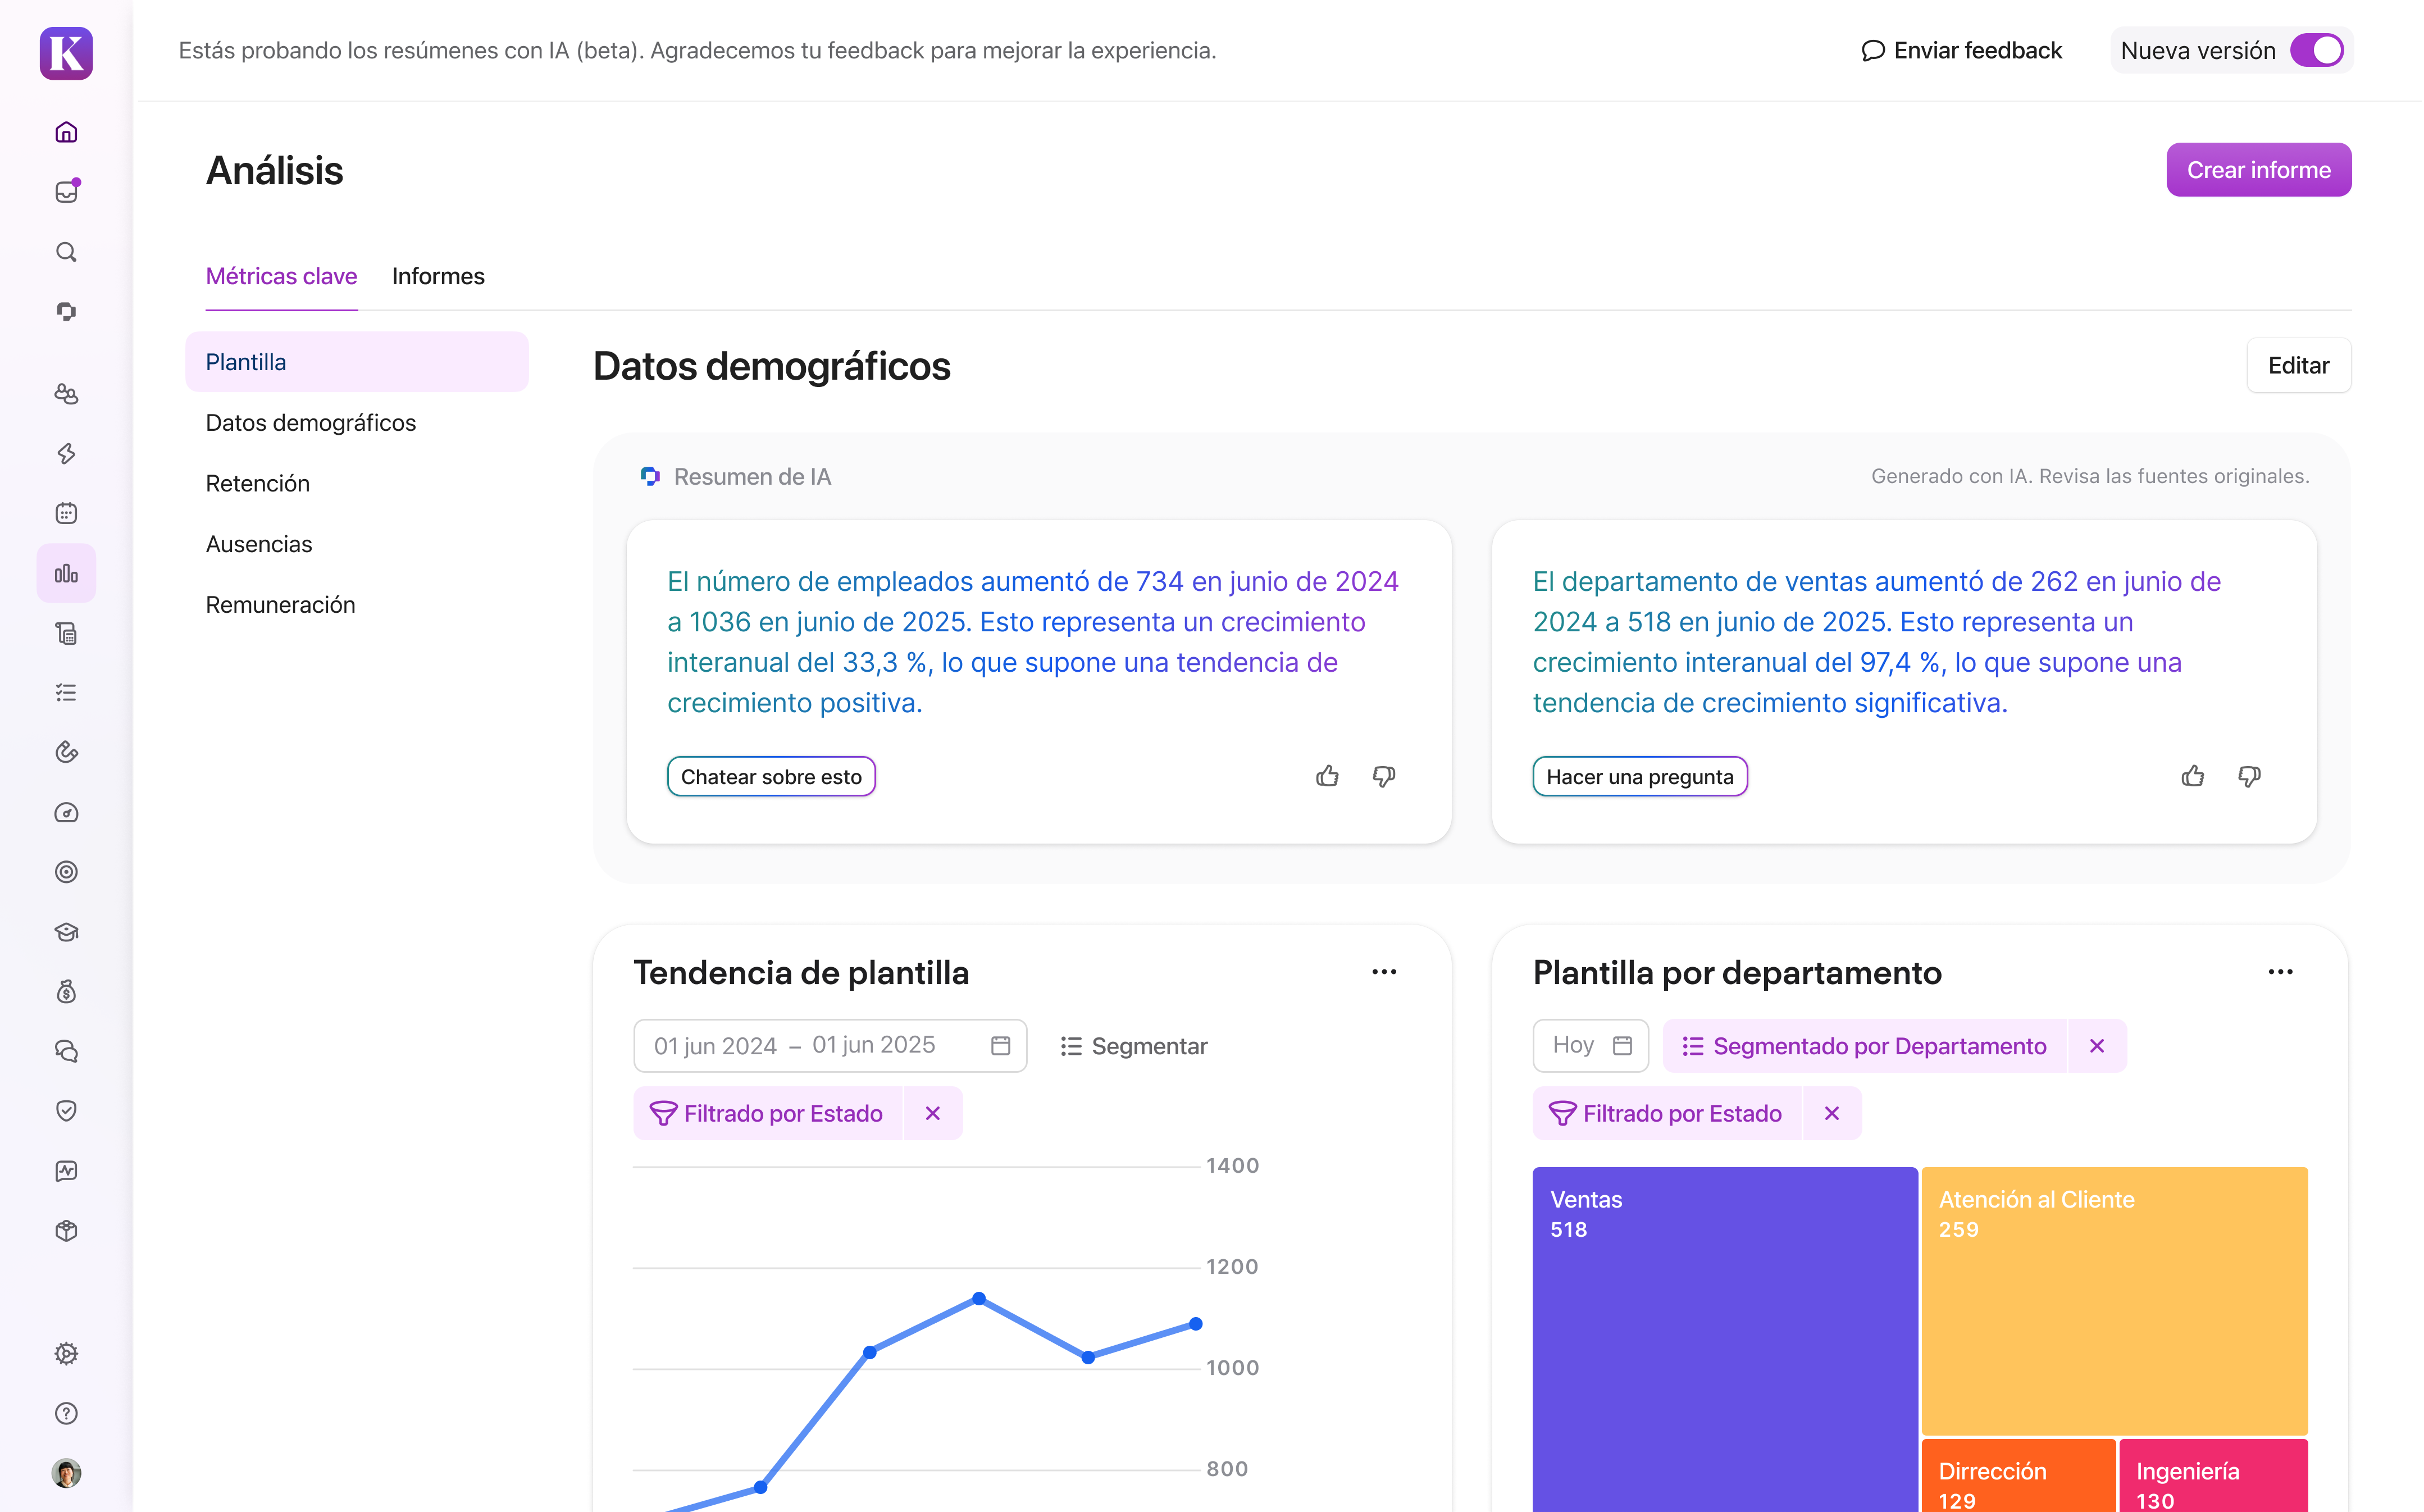Image resolution: width=2424 pixels, height=1512 pixels.
Task: Click the date range field 01 jun 2024
Action: pyautogui.click(x=715, y=1045)
